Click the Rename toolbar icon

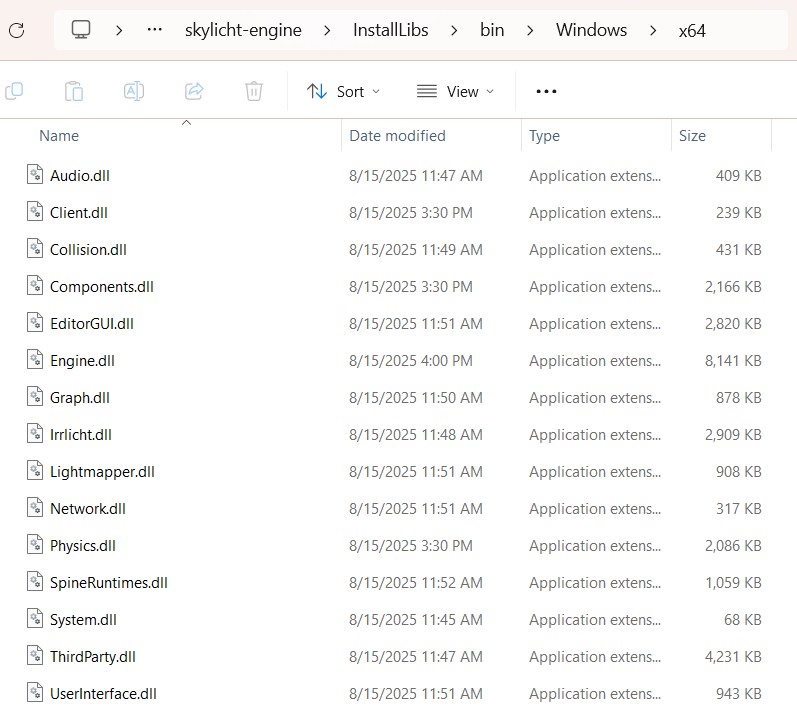[x=134, y=91]
